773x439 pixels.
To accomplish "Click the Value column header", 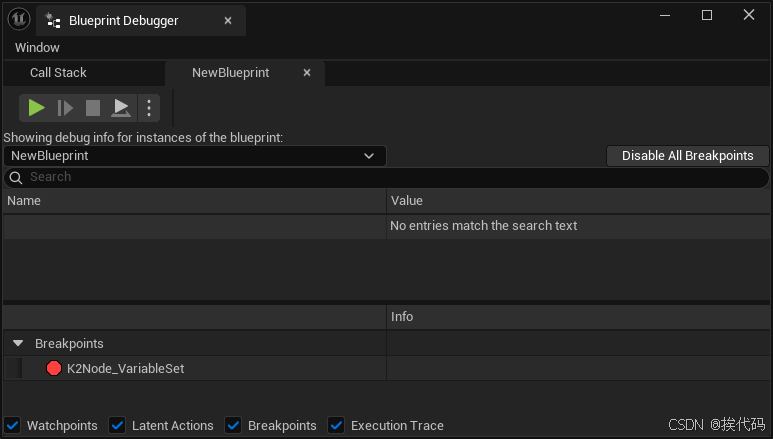I will pyautogui.click(x=578, y=201).
